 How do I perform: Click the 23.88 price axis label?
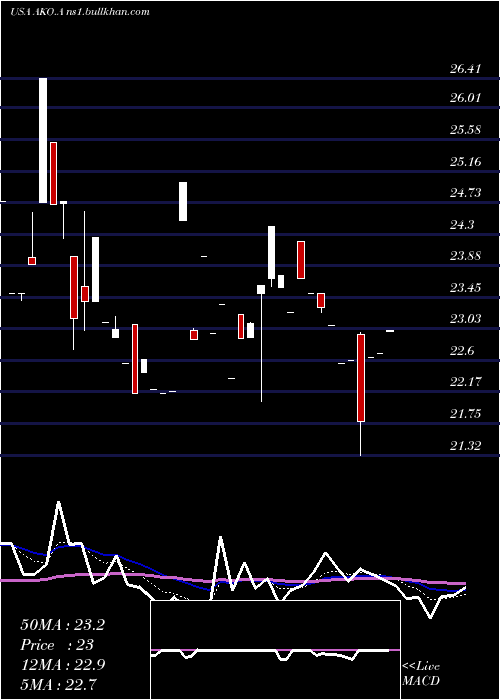tap(466, 256)
